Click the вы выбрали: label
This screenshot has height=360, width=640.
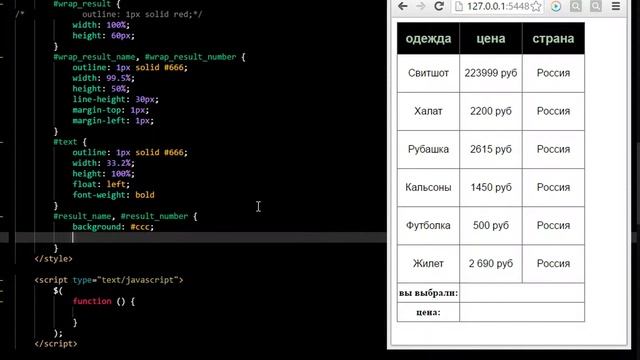coord(428,293)
